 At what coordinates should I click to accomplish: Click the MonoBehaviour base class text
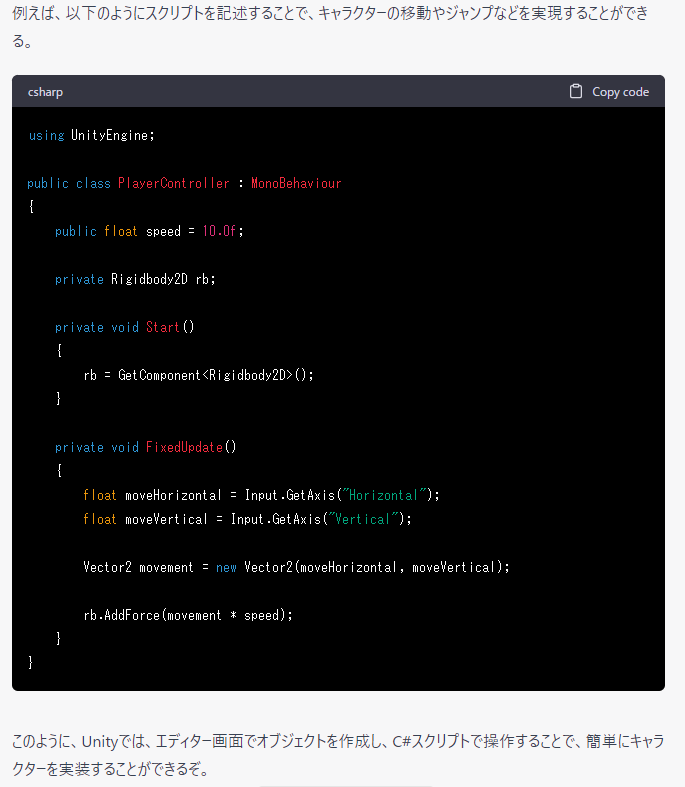point(296,183)
